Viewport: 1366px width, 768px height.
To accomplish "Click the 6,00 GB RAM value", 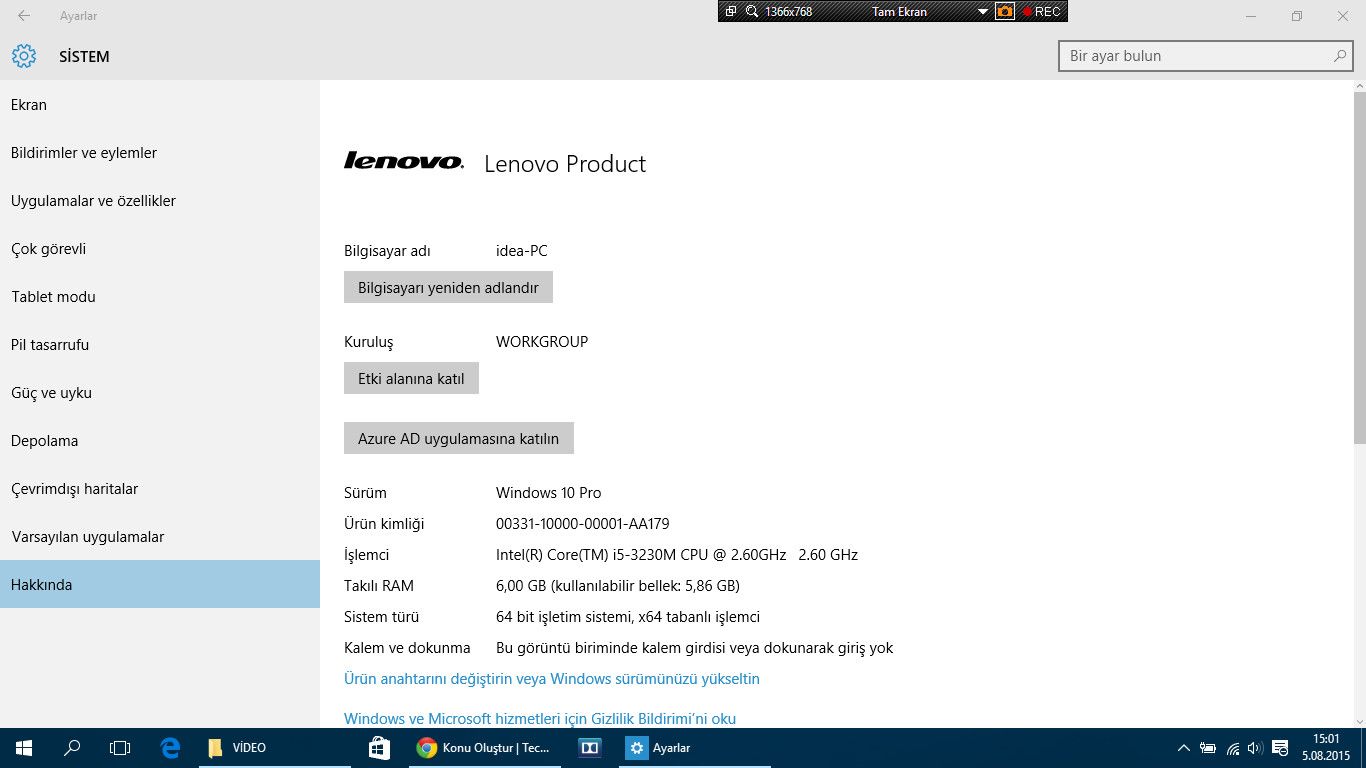I will pyautogui.click(x=618, y=586).
